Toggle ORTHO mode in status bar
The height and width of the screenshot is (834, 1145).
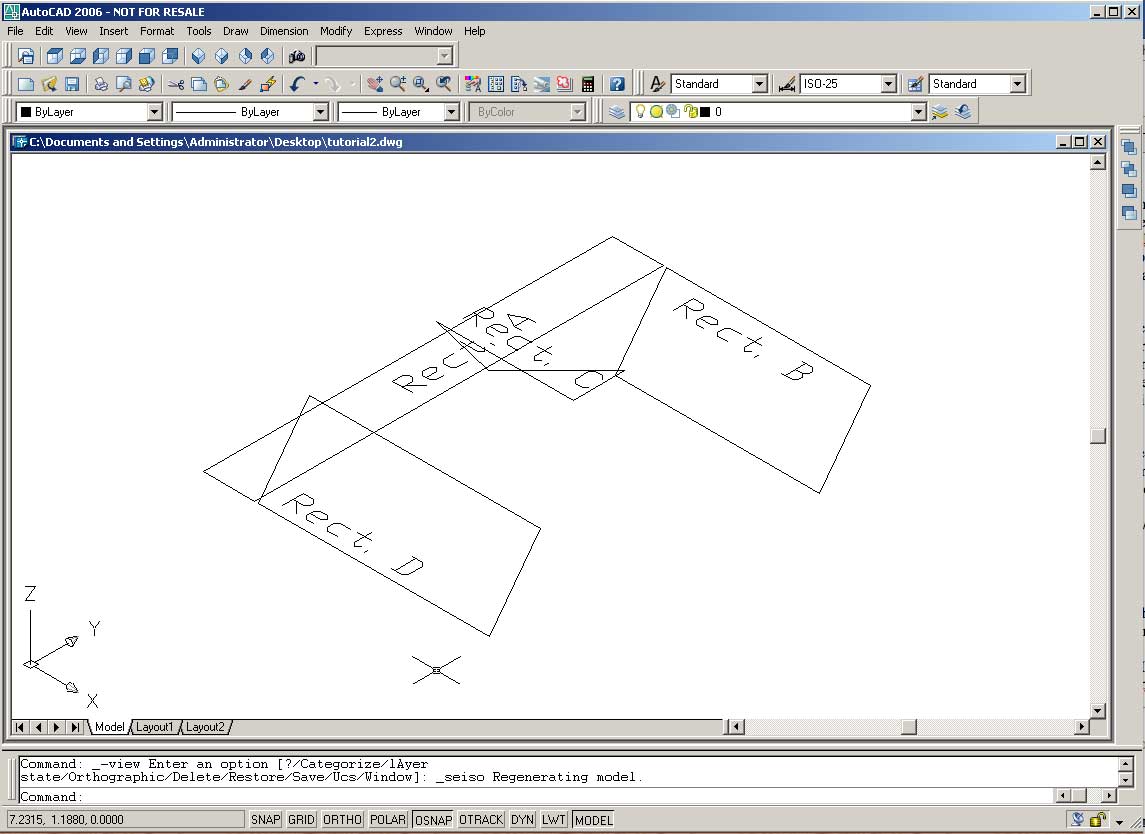[x=342, y=820]
